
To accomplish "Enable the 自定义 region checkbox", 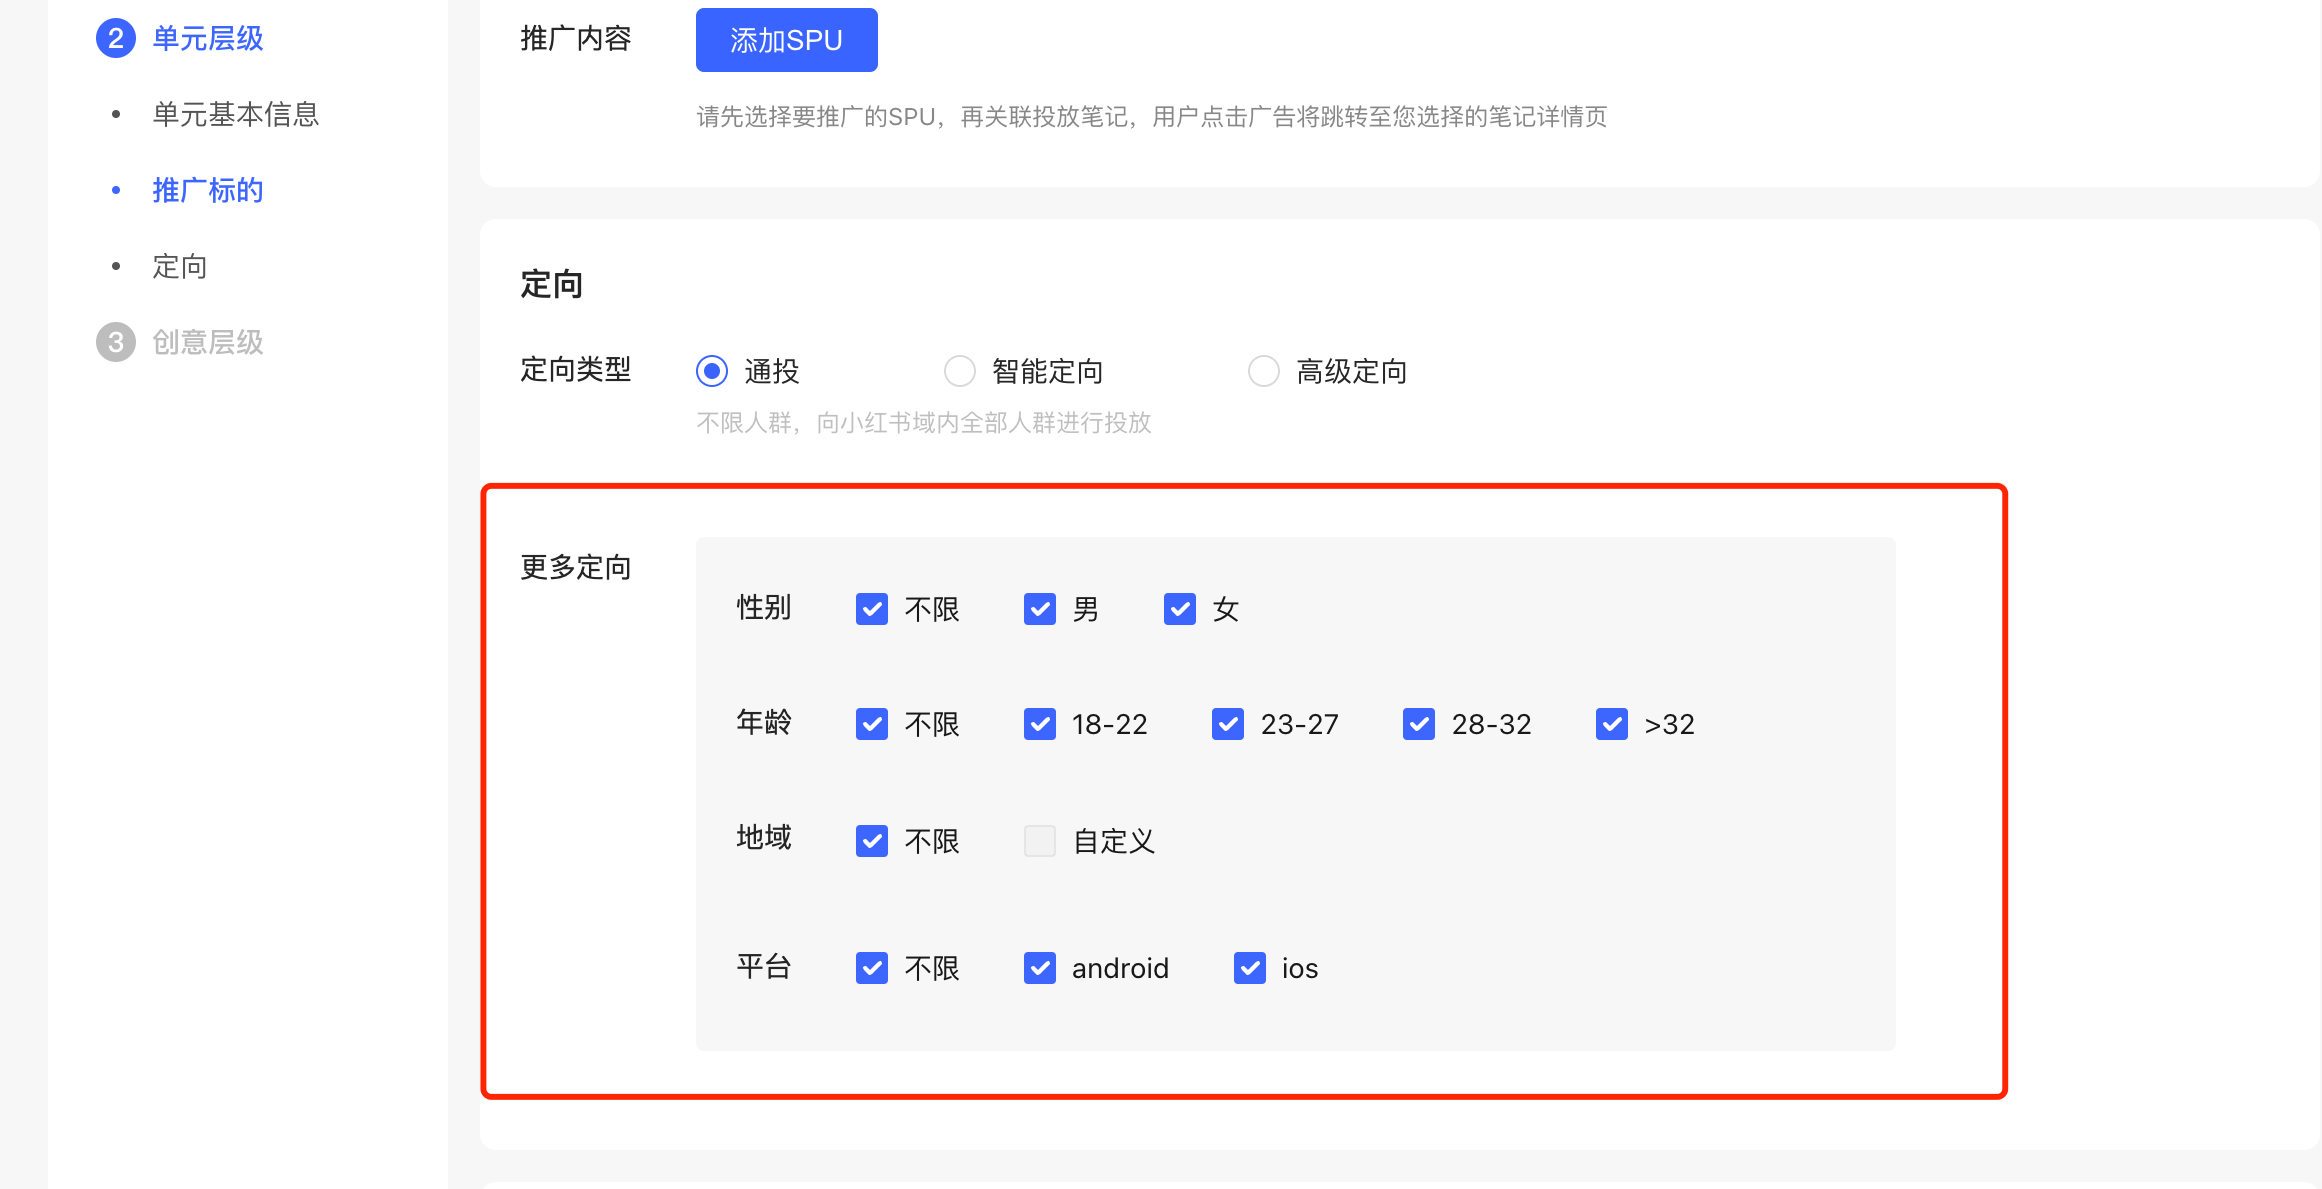I will [x=1040, y=841].
